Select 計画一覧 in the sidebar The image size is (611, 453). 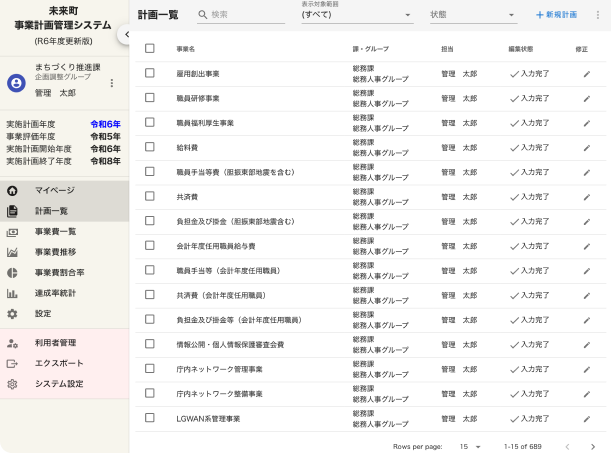(65, 211)
